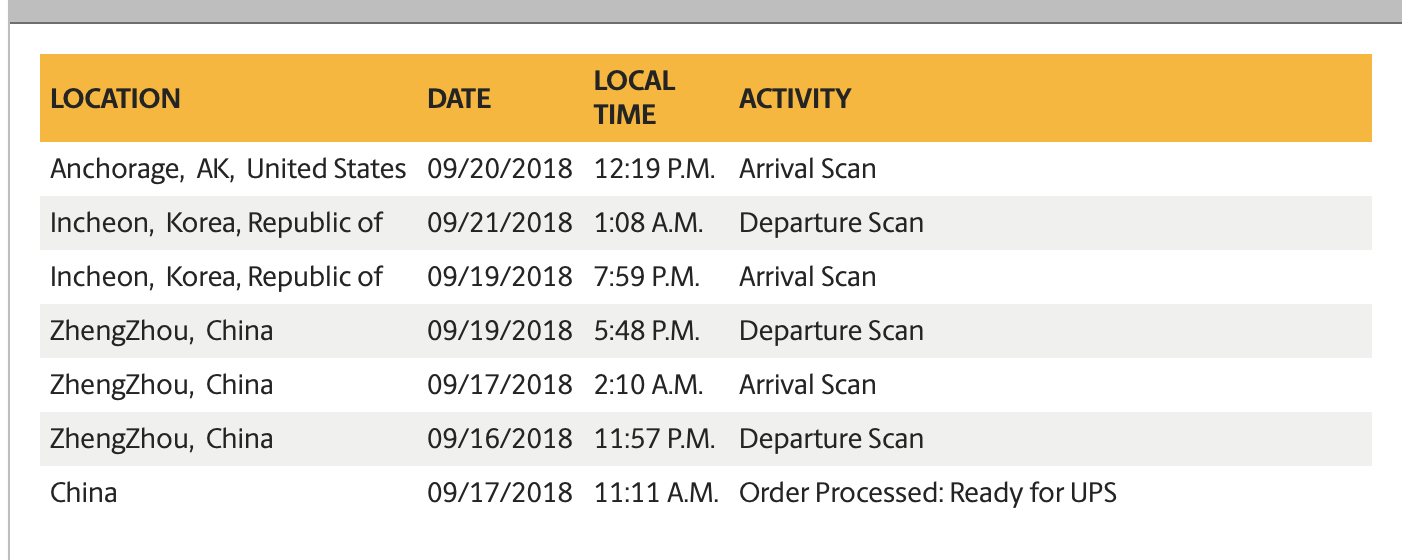This screenshot has width=1402, height=560.
Task: Select the Incheon row dated 09/21/2018
Action: pos(706,223)
